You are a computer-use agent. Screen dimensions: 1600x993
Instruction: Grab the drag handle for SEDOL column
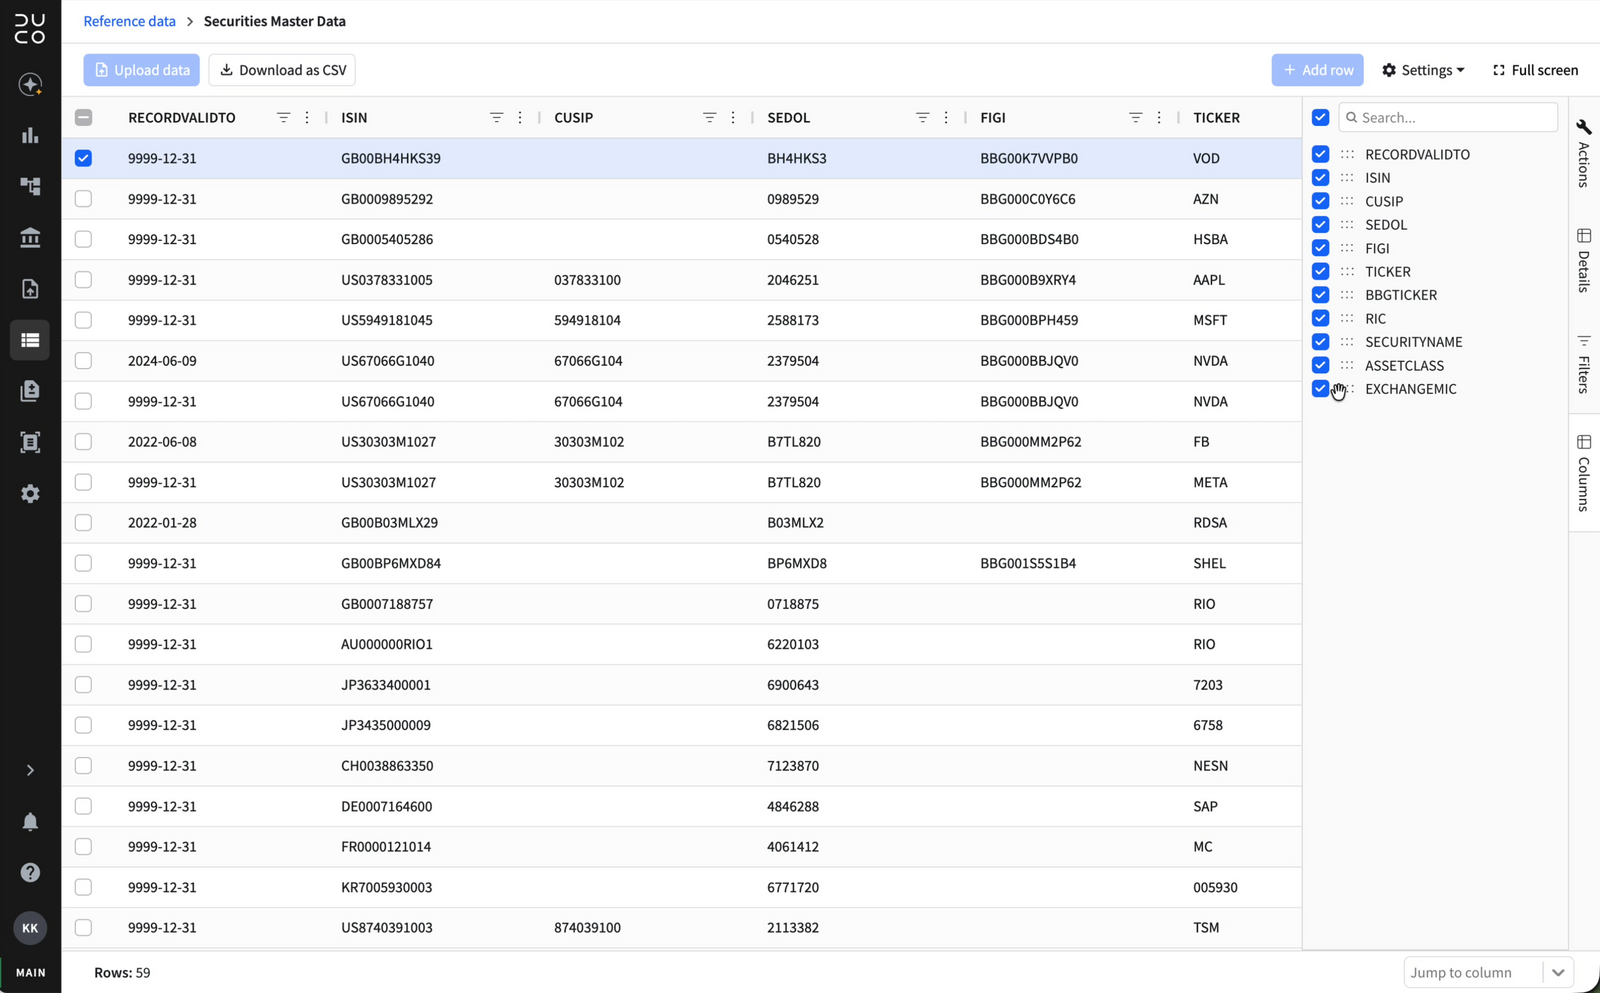(x=1347, y=225)
